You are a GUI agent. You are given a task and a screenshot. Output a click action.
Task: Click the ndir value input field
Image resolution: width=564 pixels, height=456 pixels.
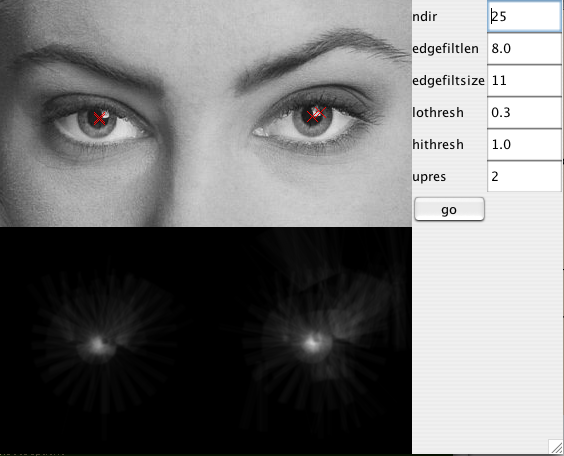[524, 17]
